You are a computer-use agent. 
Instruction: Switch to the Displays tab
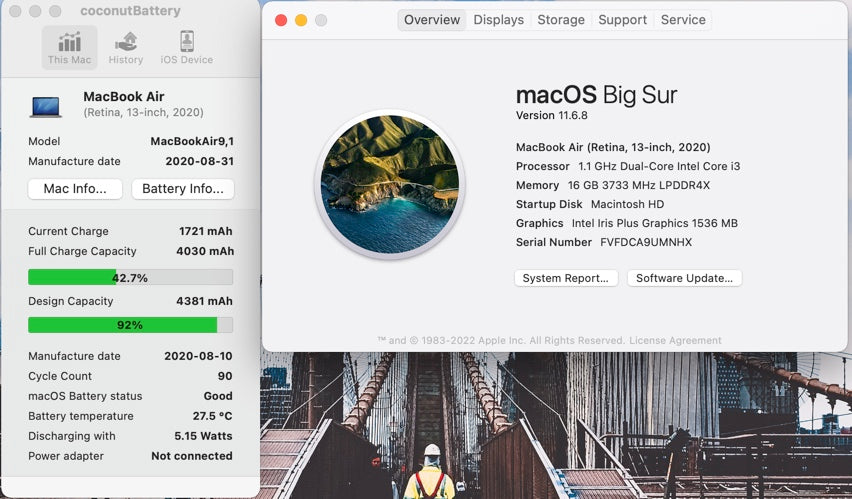point(498,20)
